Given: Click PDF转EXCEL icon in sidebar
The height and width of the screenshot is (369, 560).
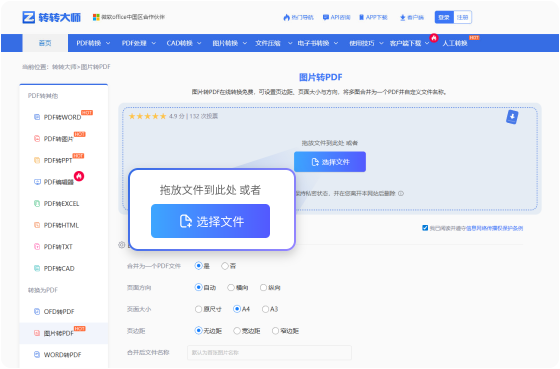Looking at the screenshot, I should (37, 204).
